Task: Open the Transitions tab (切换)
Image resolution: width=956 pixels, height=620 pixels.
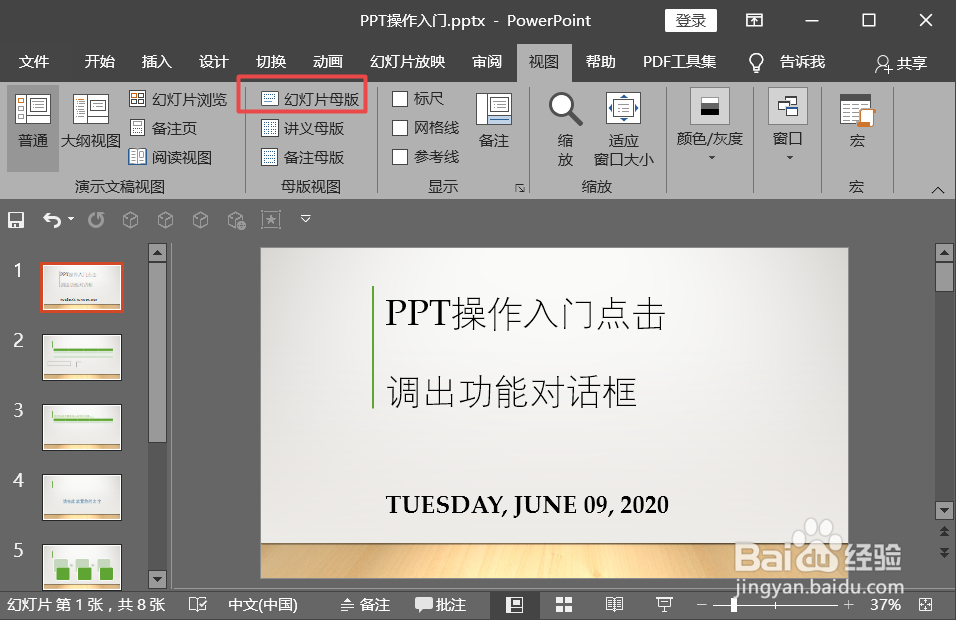Action: tap(271, 62)
